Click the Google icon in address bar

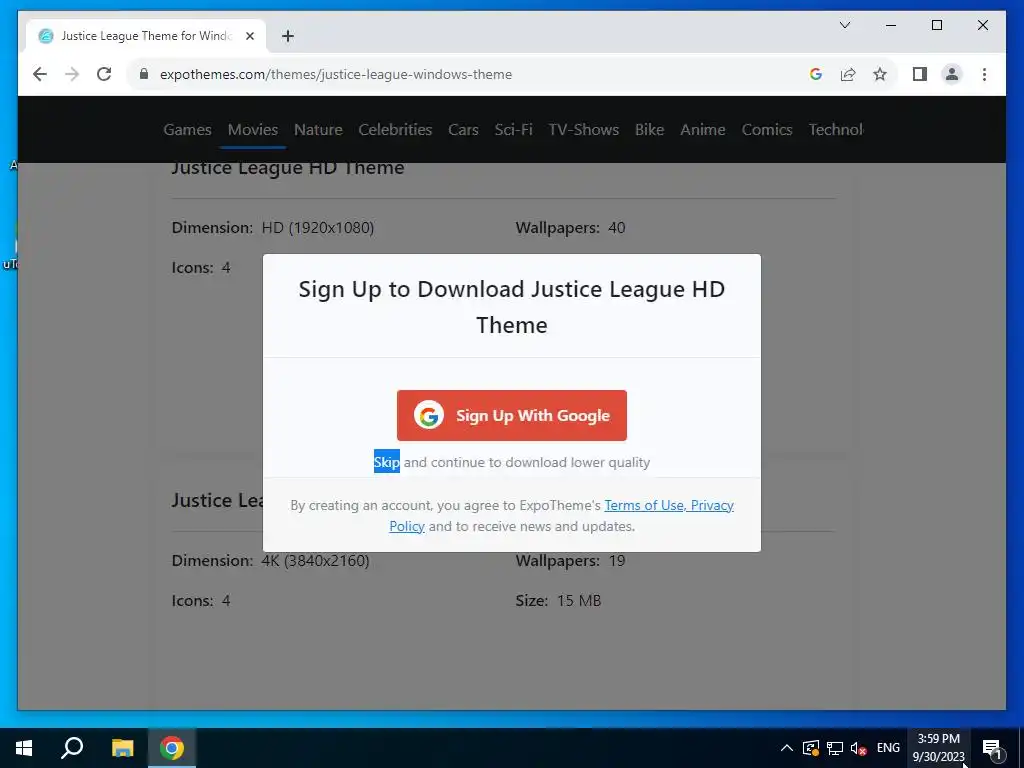[x=816, y=74]
